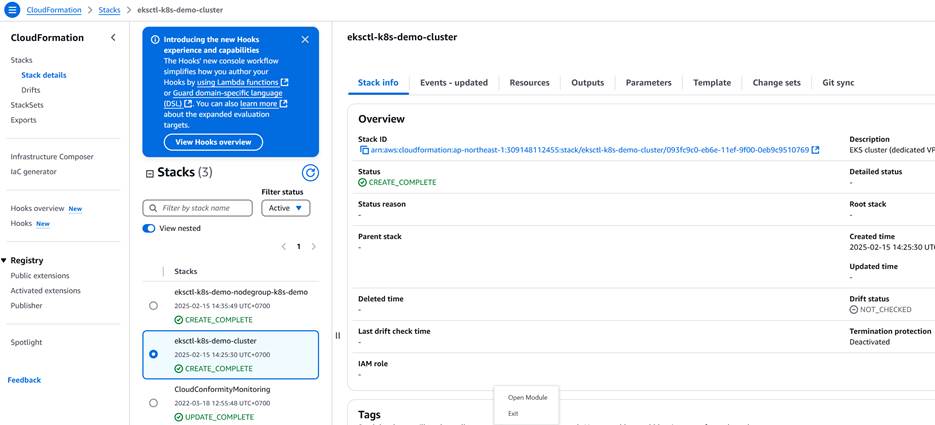Follow the using Lambda functions link

(242, 82)
